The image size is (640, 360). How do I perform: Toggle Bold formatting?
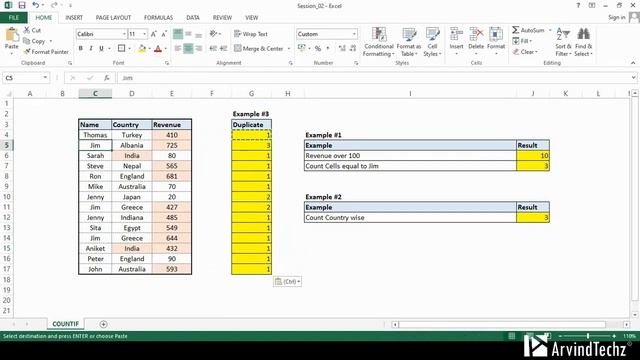(x=81, y=49)
